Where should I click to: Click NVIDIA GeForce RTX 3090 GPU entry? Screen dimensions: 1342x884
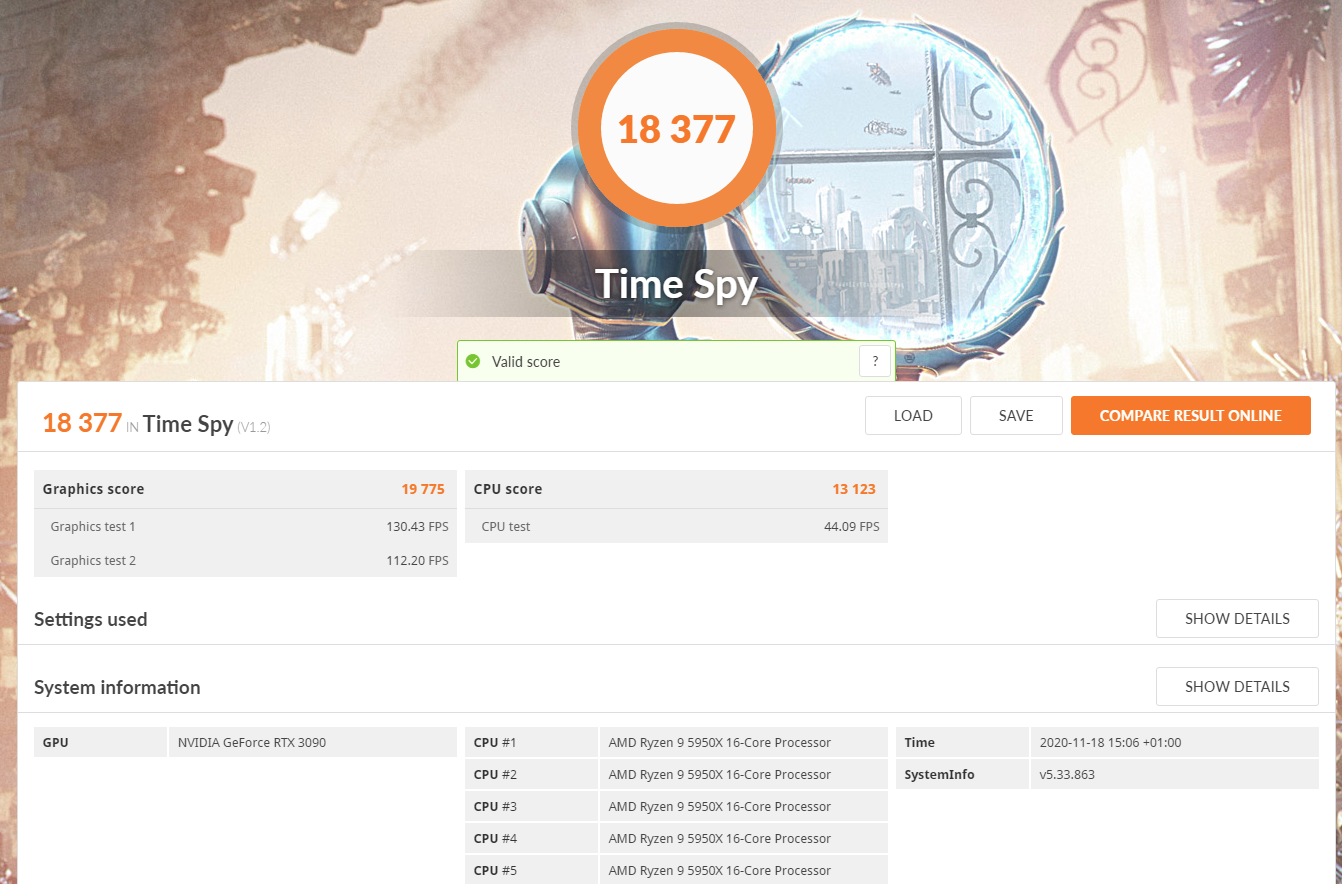click(x=252, y=743)
